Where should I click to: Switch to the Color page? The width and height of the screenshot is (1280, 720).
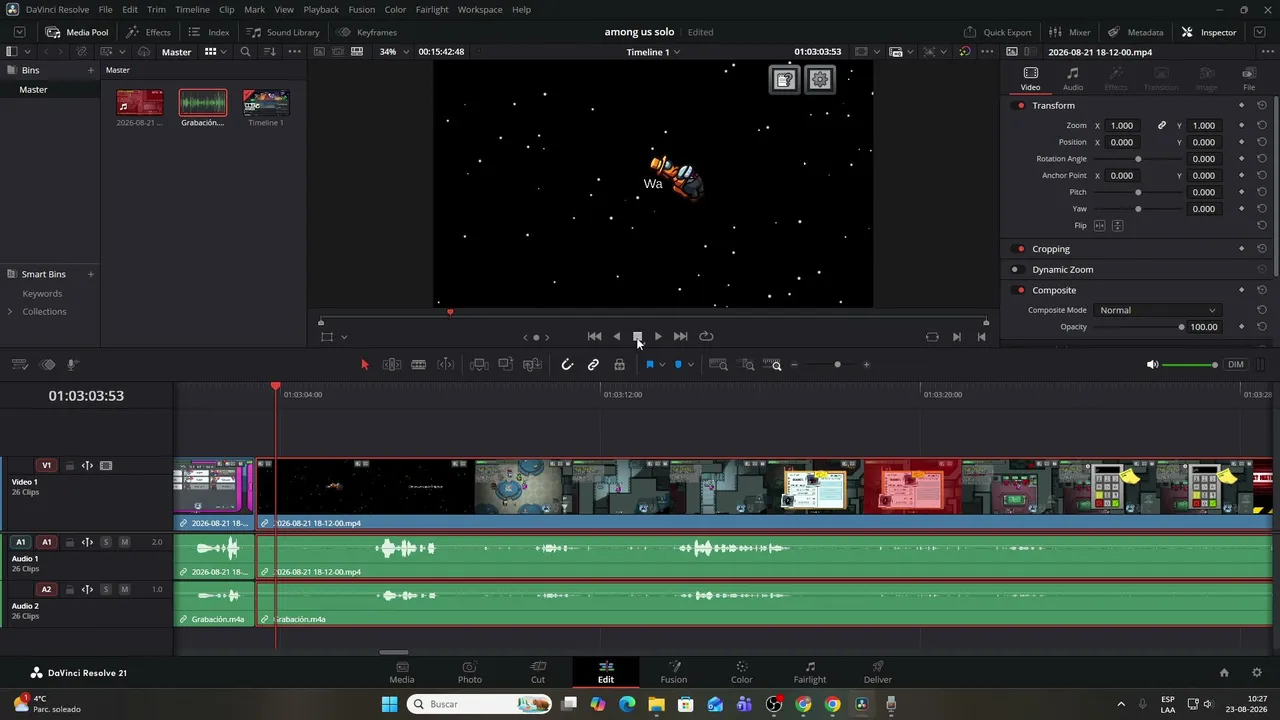[742, 672]
